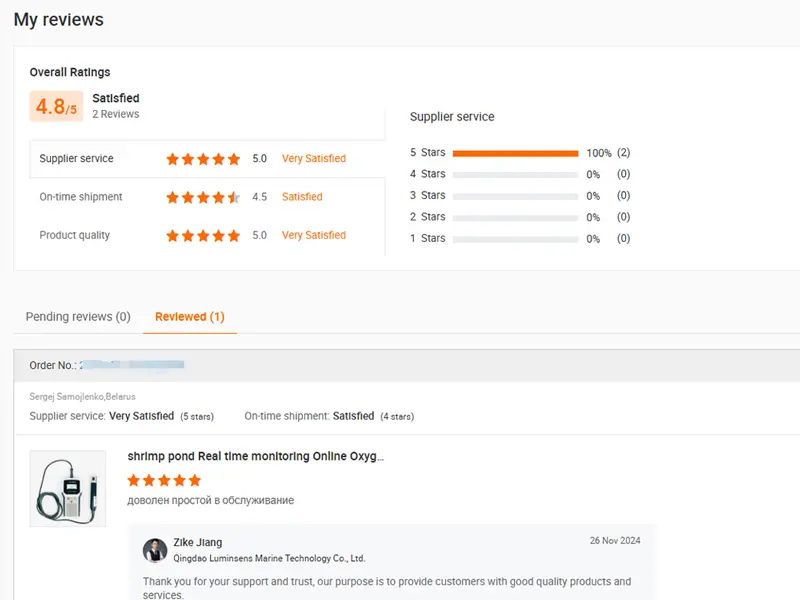Open the Reviewed (1) tab
The image size is (800, 600).
pos(189,316)
